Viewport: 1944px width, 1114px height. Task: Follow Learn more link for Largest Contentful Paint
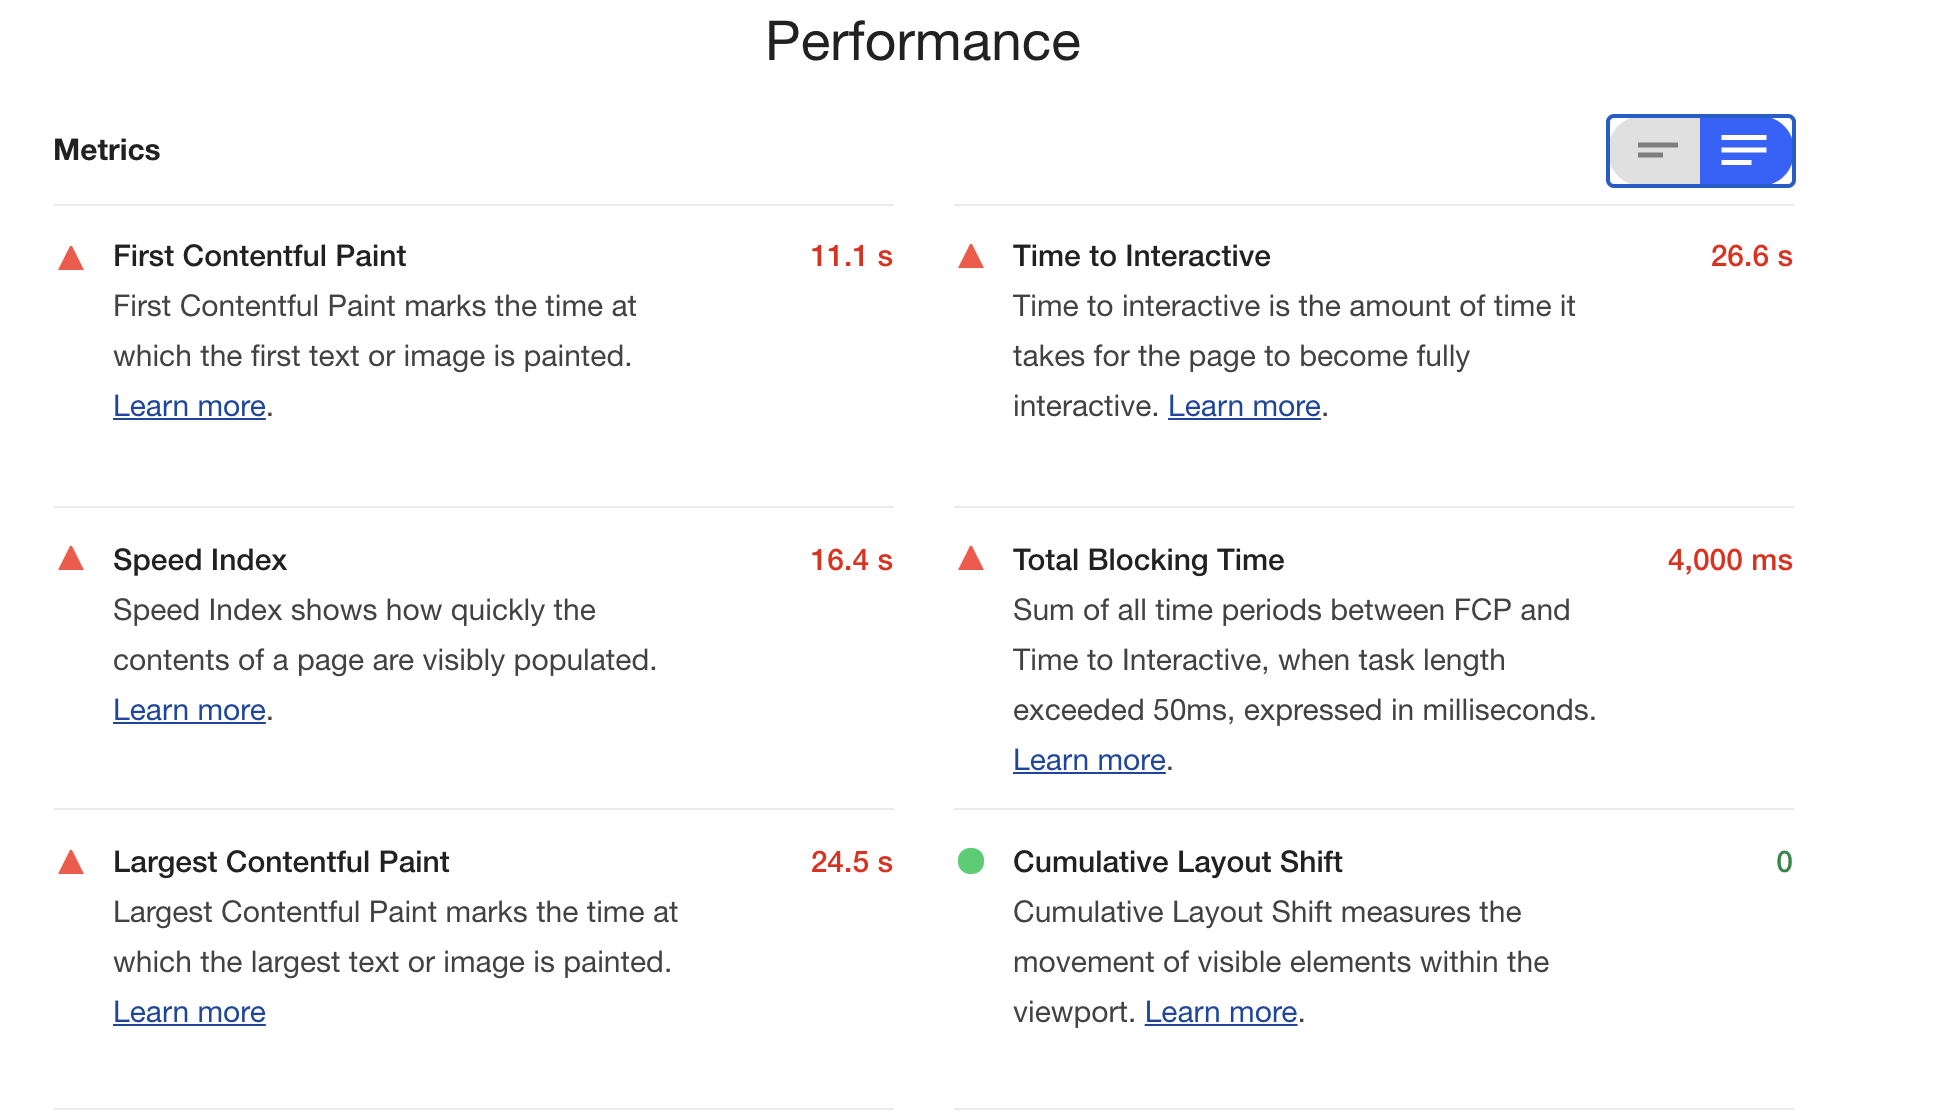(x=189, y=1012)
